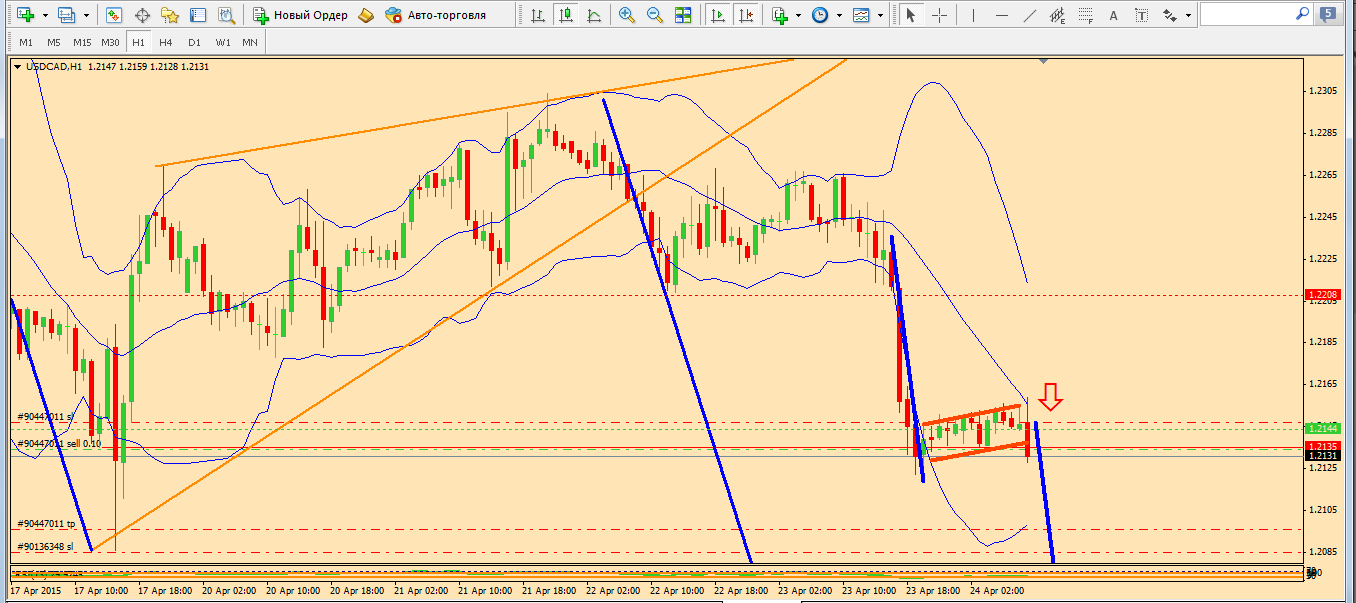The width and height of the screenshot is (1356, 603).
Task: Switch to M5 timeframe
Action: pyautogui.click(x=54, y=42)
